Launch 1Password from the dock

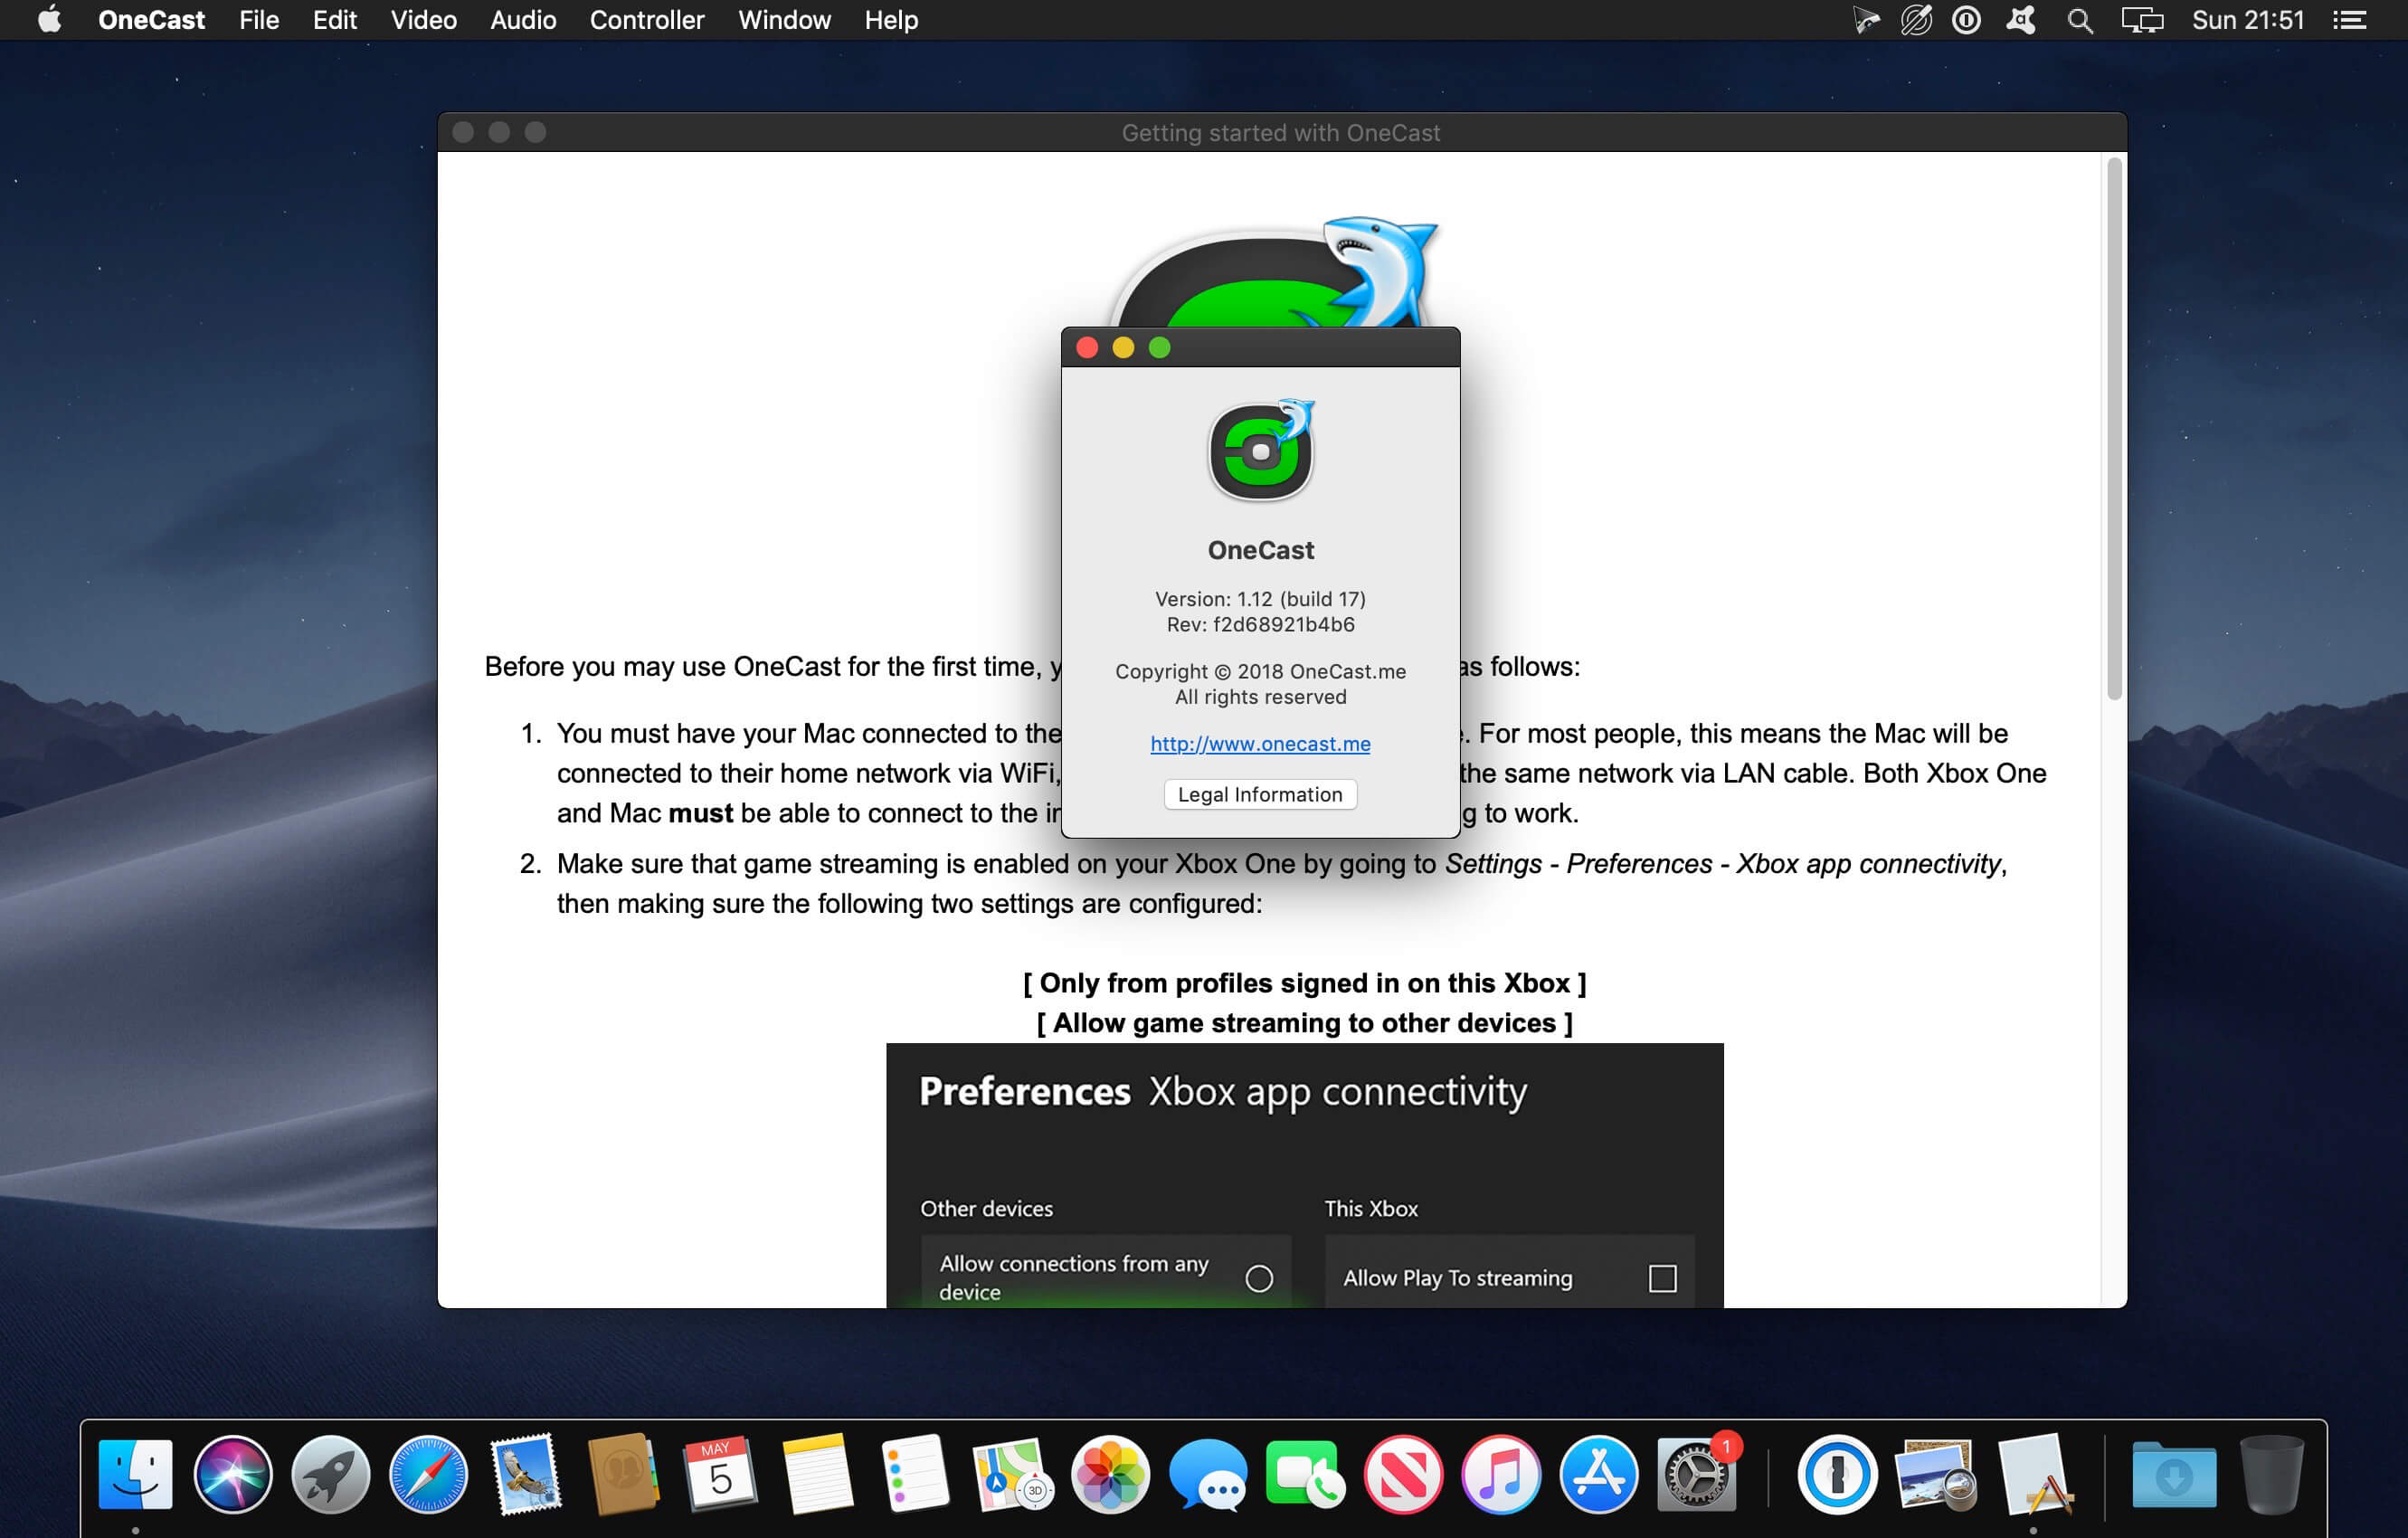point(1836,1474)
